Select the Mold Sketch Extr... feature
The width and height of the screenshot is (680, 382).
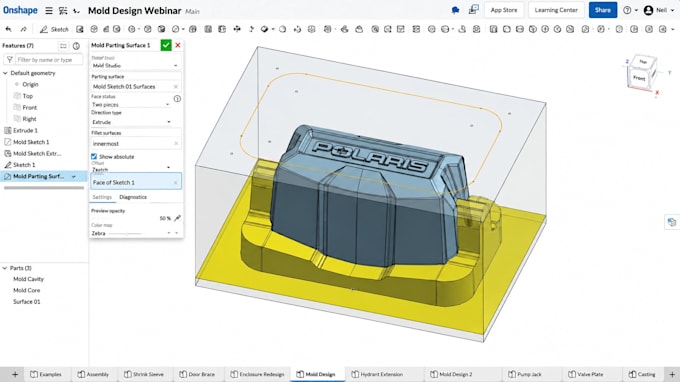(37, 153)
